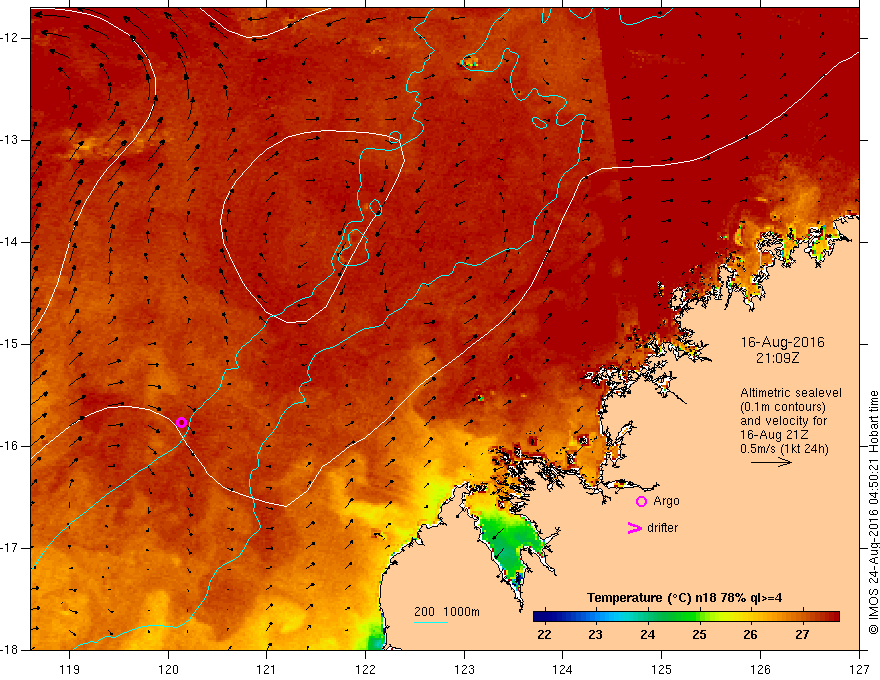Click the latitude axis label -12

[x=11, y=38]
